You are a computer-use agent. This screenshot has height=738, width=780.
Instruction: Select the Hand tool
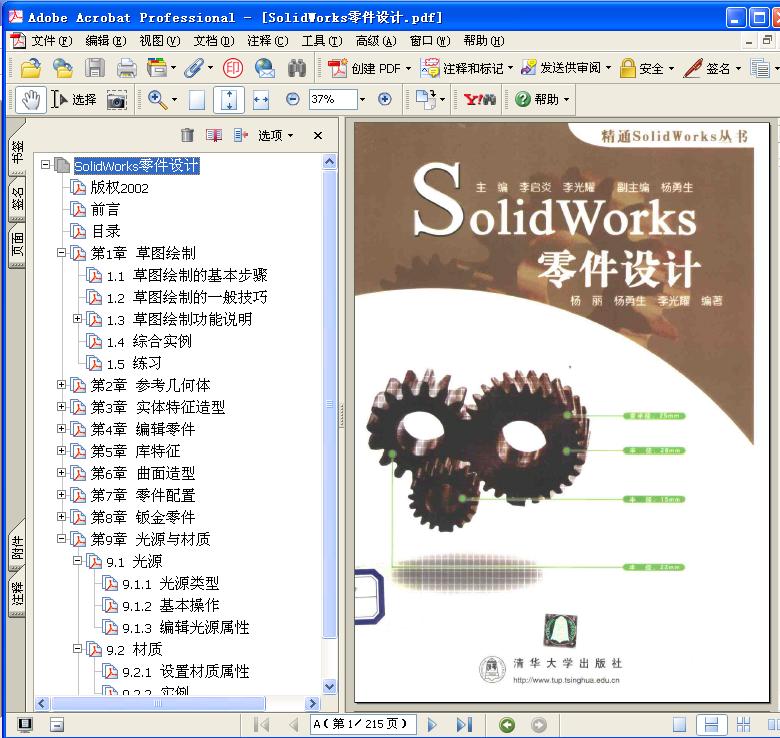point(31,99)
